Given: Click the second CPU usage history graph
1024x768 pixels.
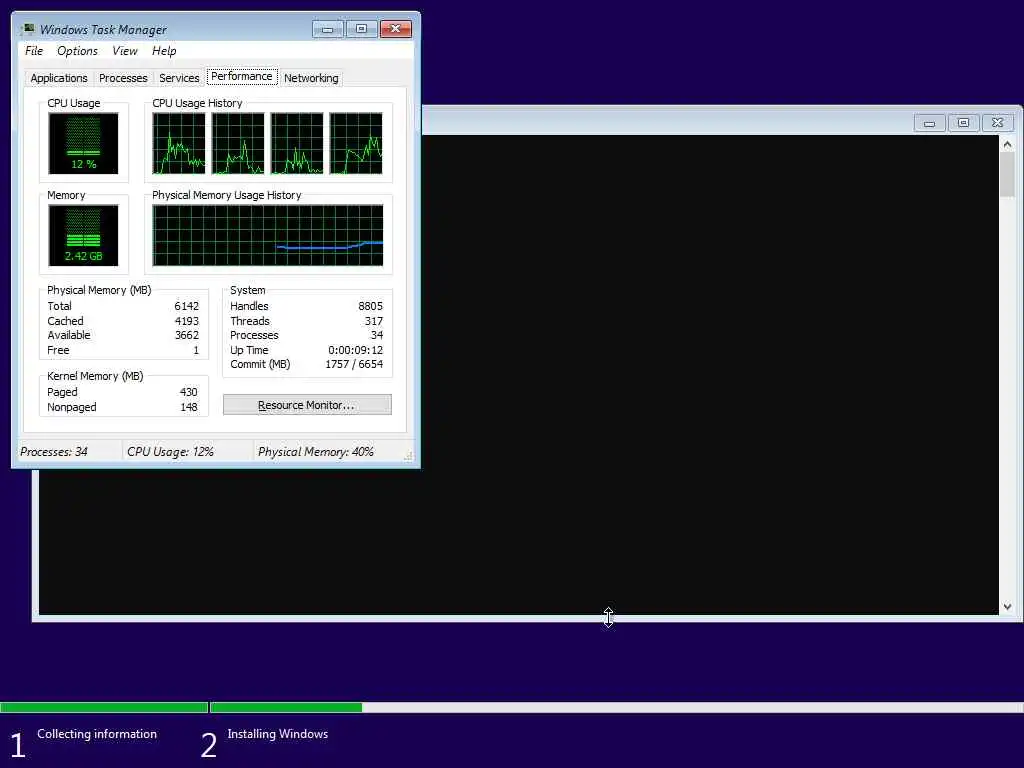Looking at the screenshot, I should pos(238,143).
